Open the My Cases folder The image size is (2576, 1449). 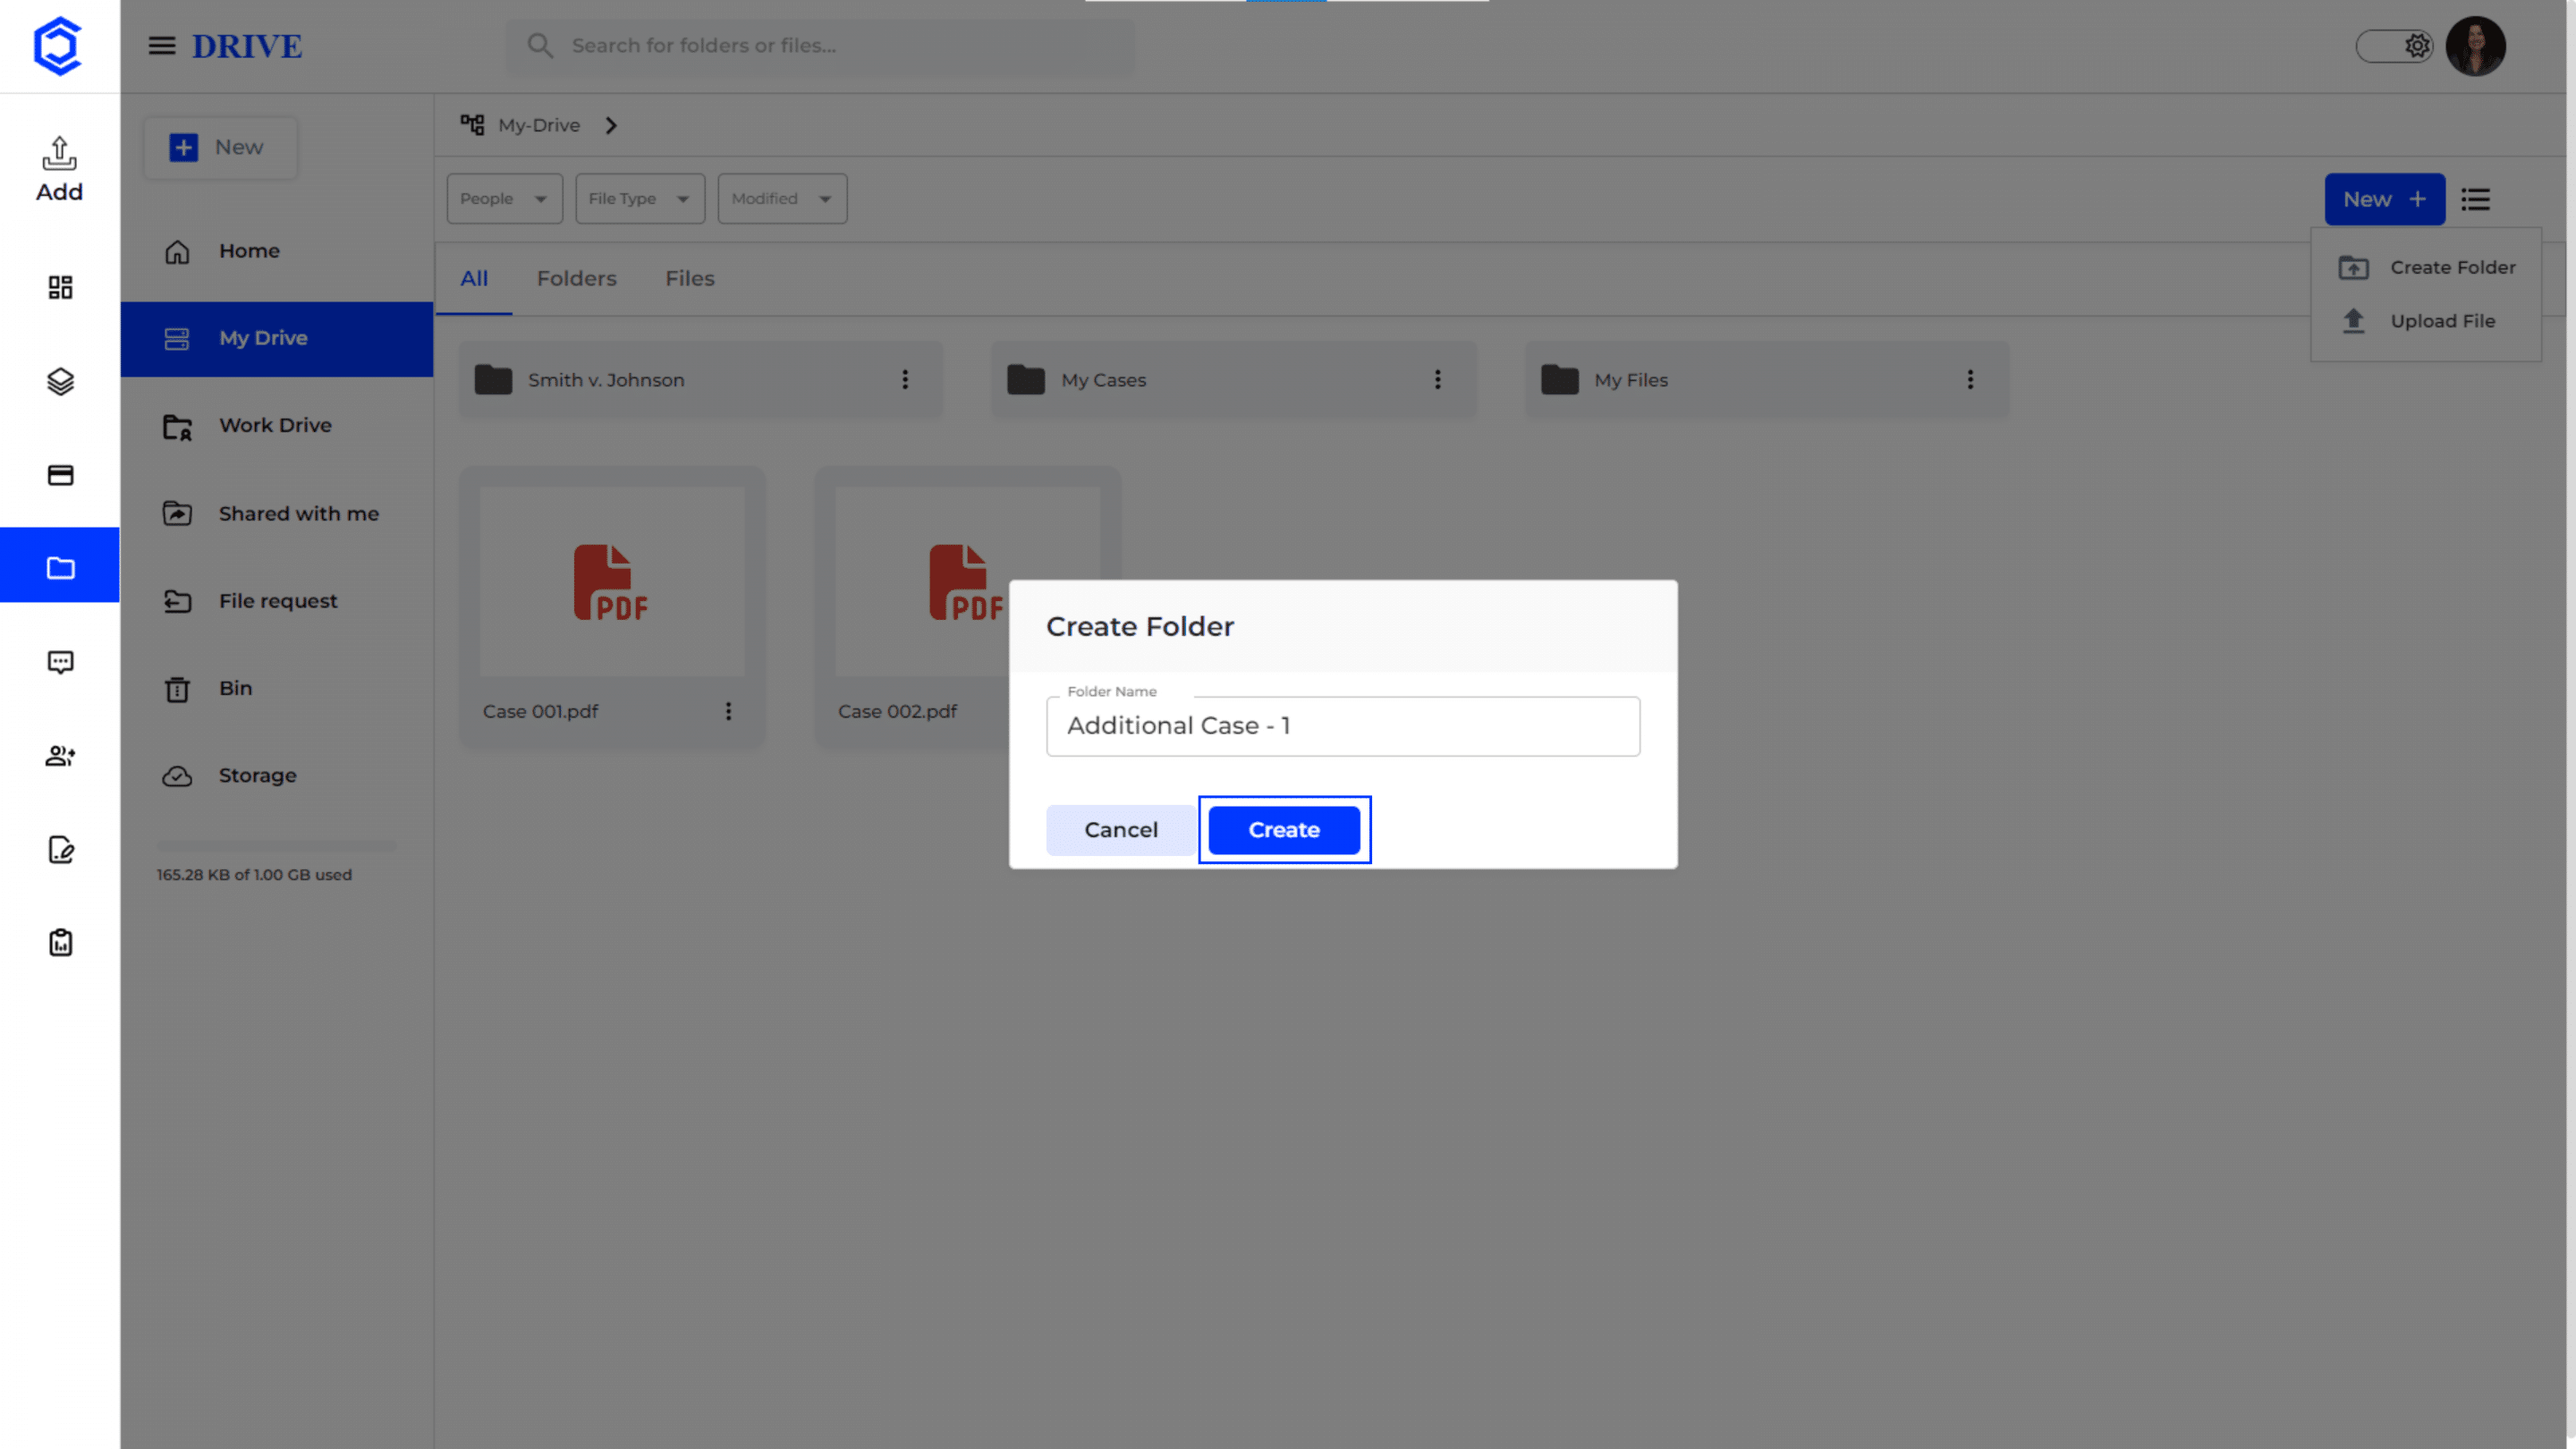1233,380
